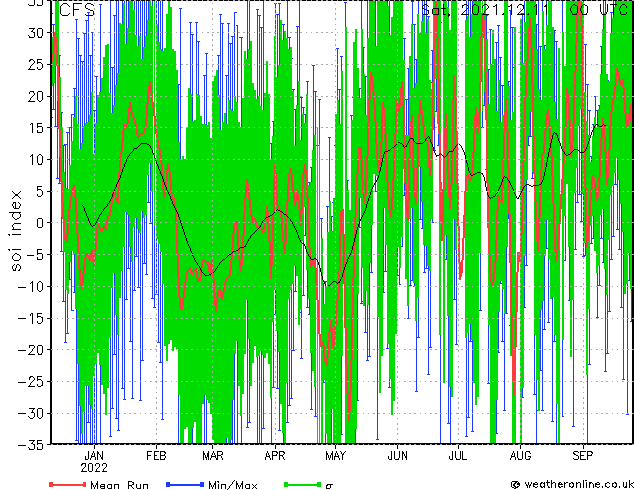Click the -20 y-axis value
Image resolution: width=634 pixels, height=490 pixels.
pyautogui.click(x=31, y=350)
